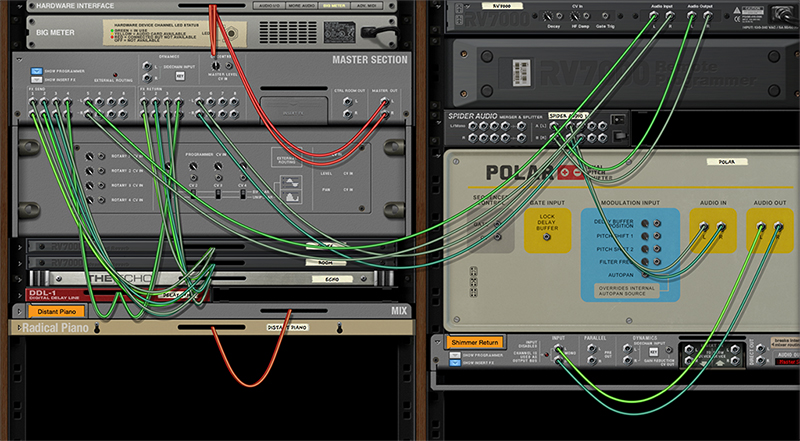Fold the Master Section device
The height and width of the screenshot is (441, 800).
tap(19, 59)
